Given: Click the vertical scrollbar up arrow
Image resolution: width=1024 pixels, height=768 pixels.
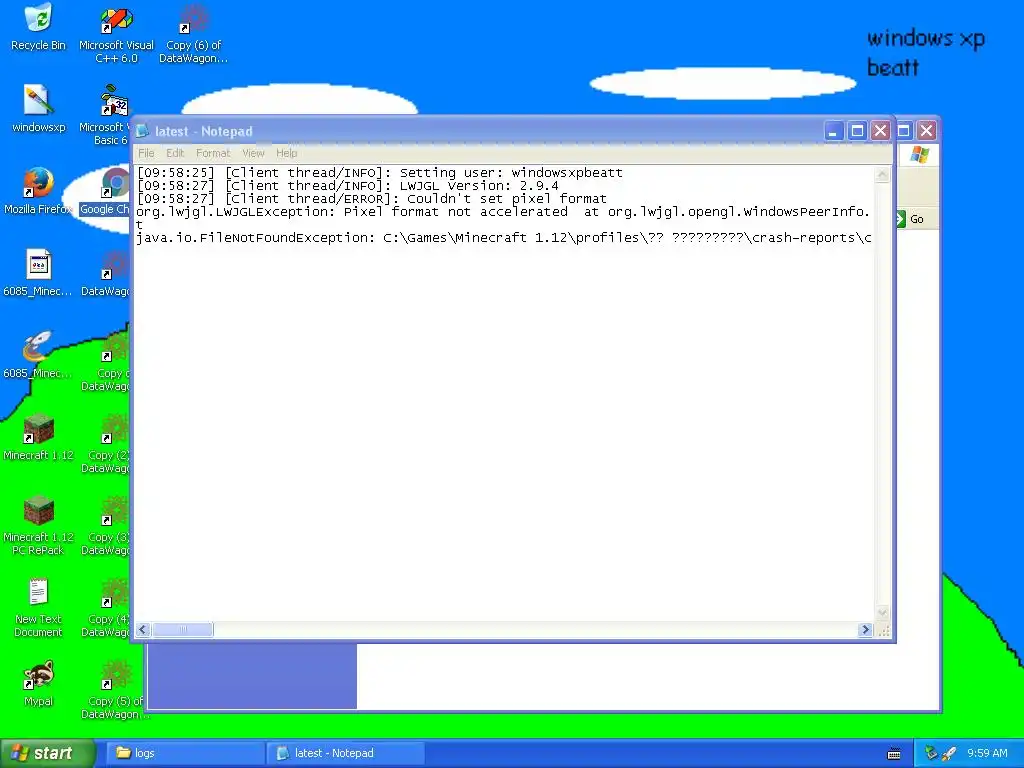Looking at the screenshot, I should click(x=882, y=174).
